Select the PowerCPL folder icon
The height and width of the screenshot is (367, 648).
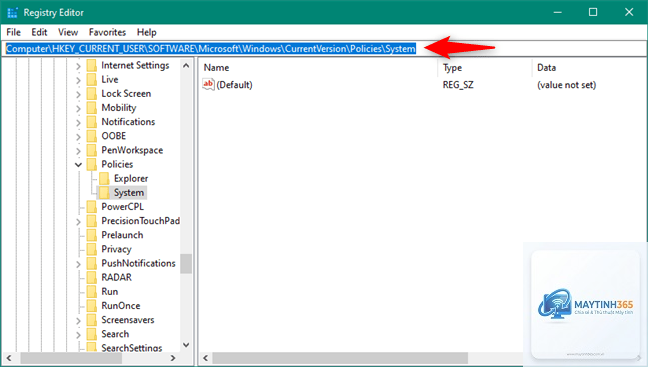92,207
